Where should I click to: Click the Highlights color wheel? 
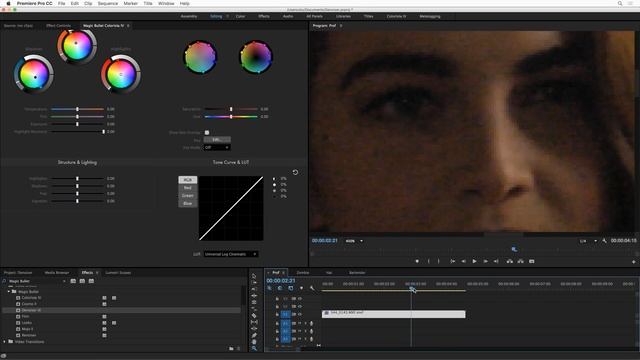121,74
